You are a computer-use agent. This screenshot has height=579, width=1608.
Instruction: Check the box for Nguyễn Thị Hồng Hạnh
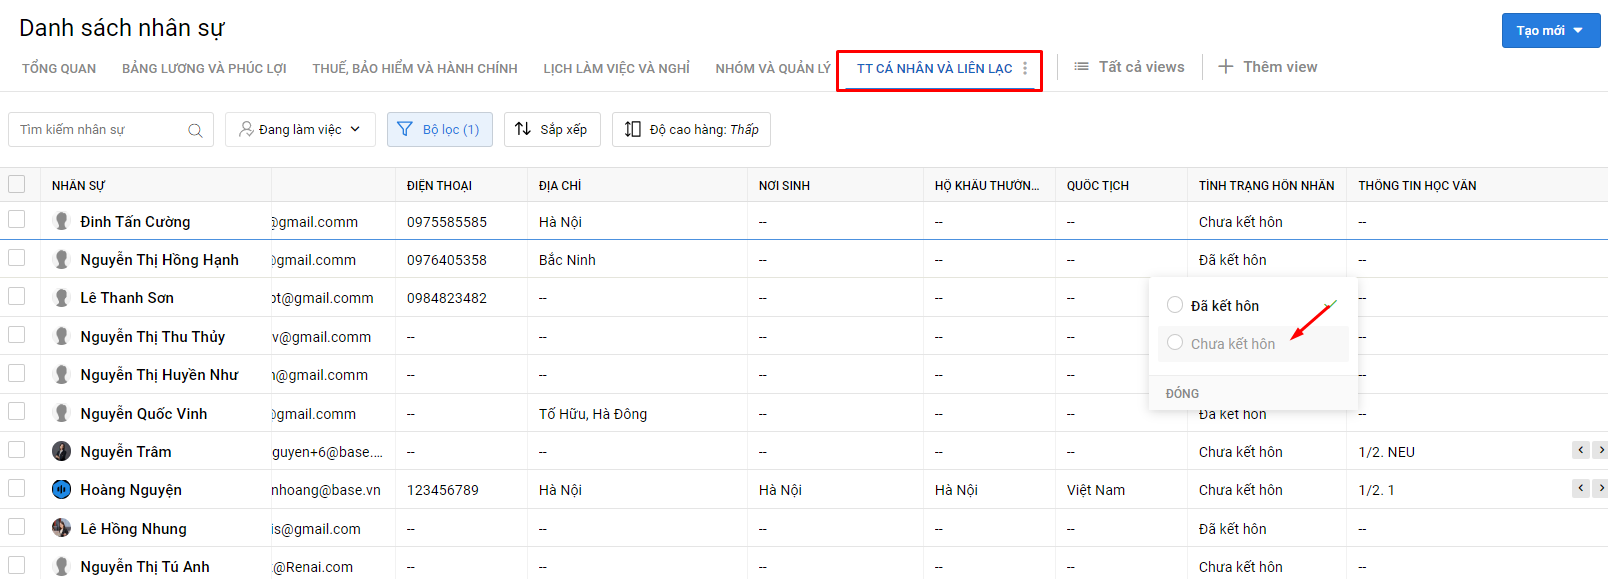[x=17, y=258]
